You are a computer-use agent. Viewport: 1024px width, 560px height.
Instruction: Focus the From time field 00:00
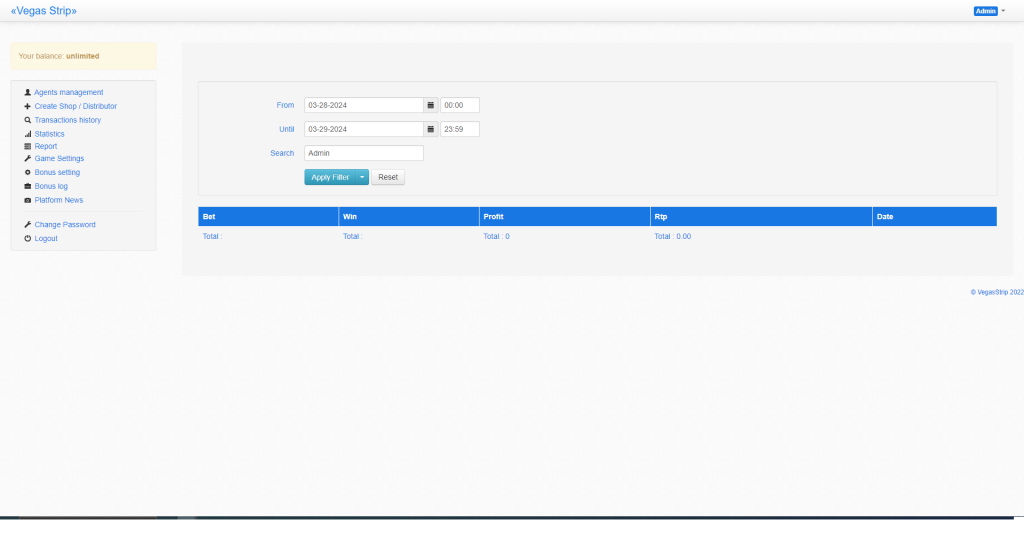[460, 105]
